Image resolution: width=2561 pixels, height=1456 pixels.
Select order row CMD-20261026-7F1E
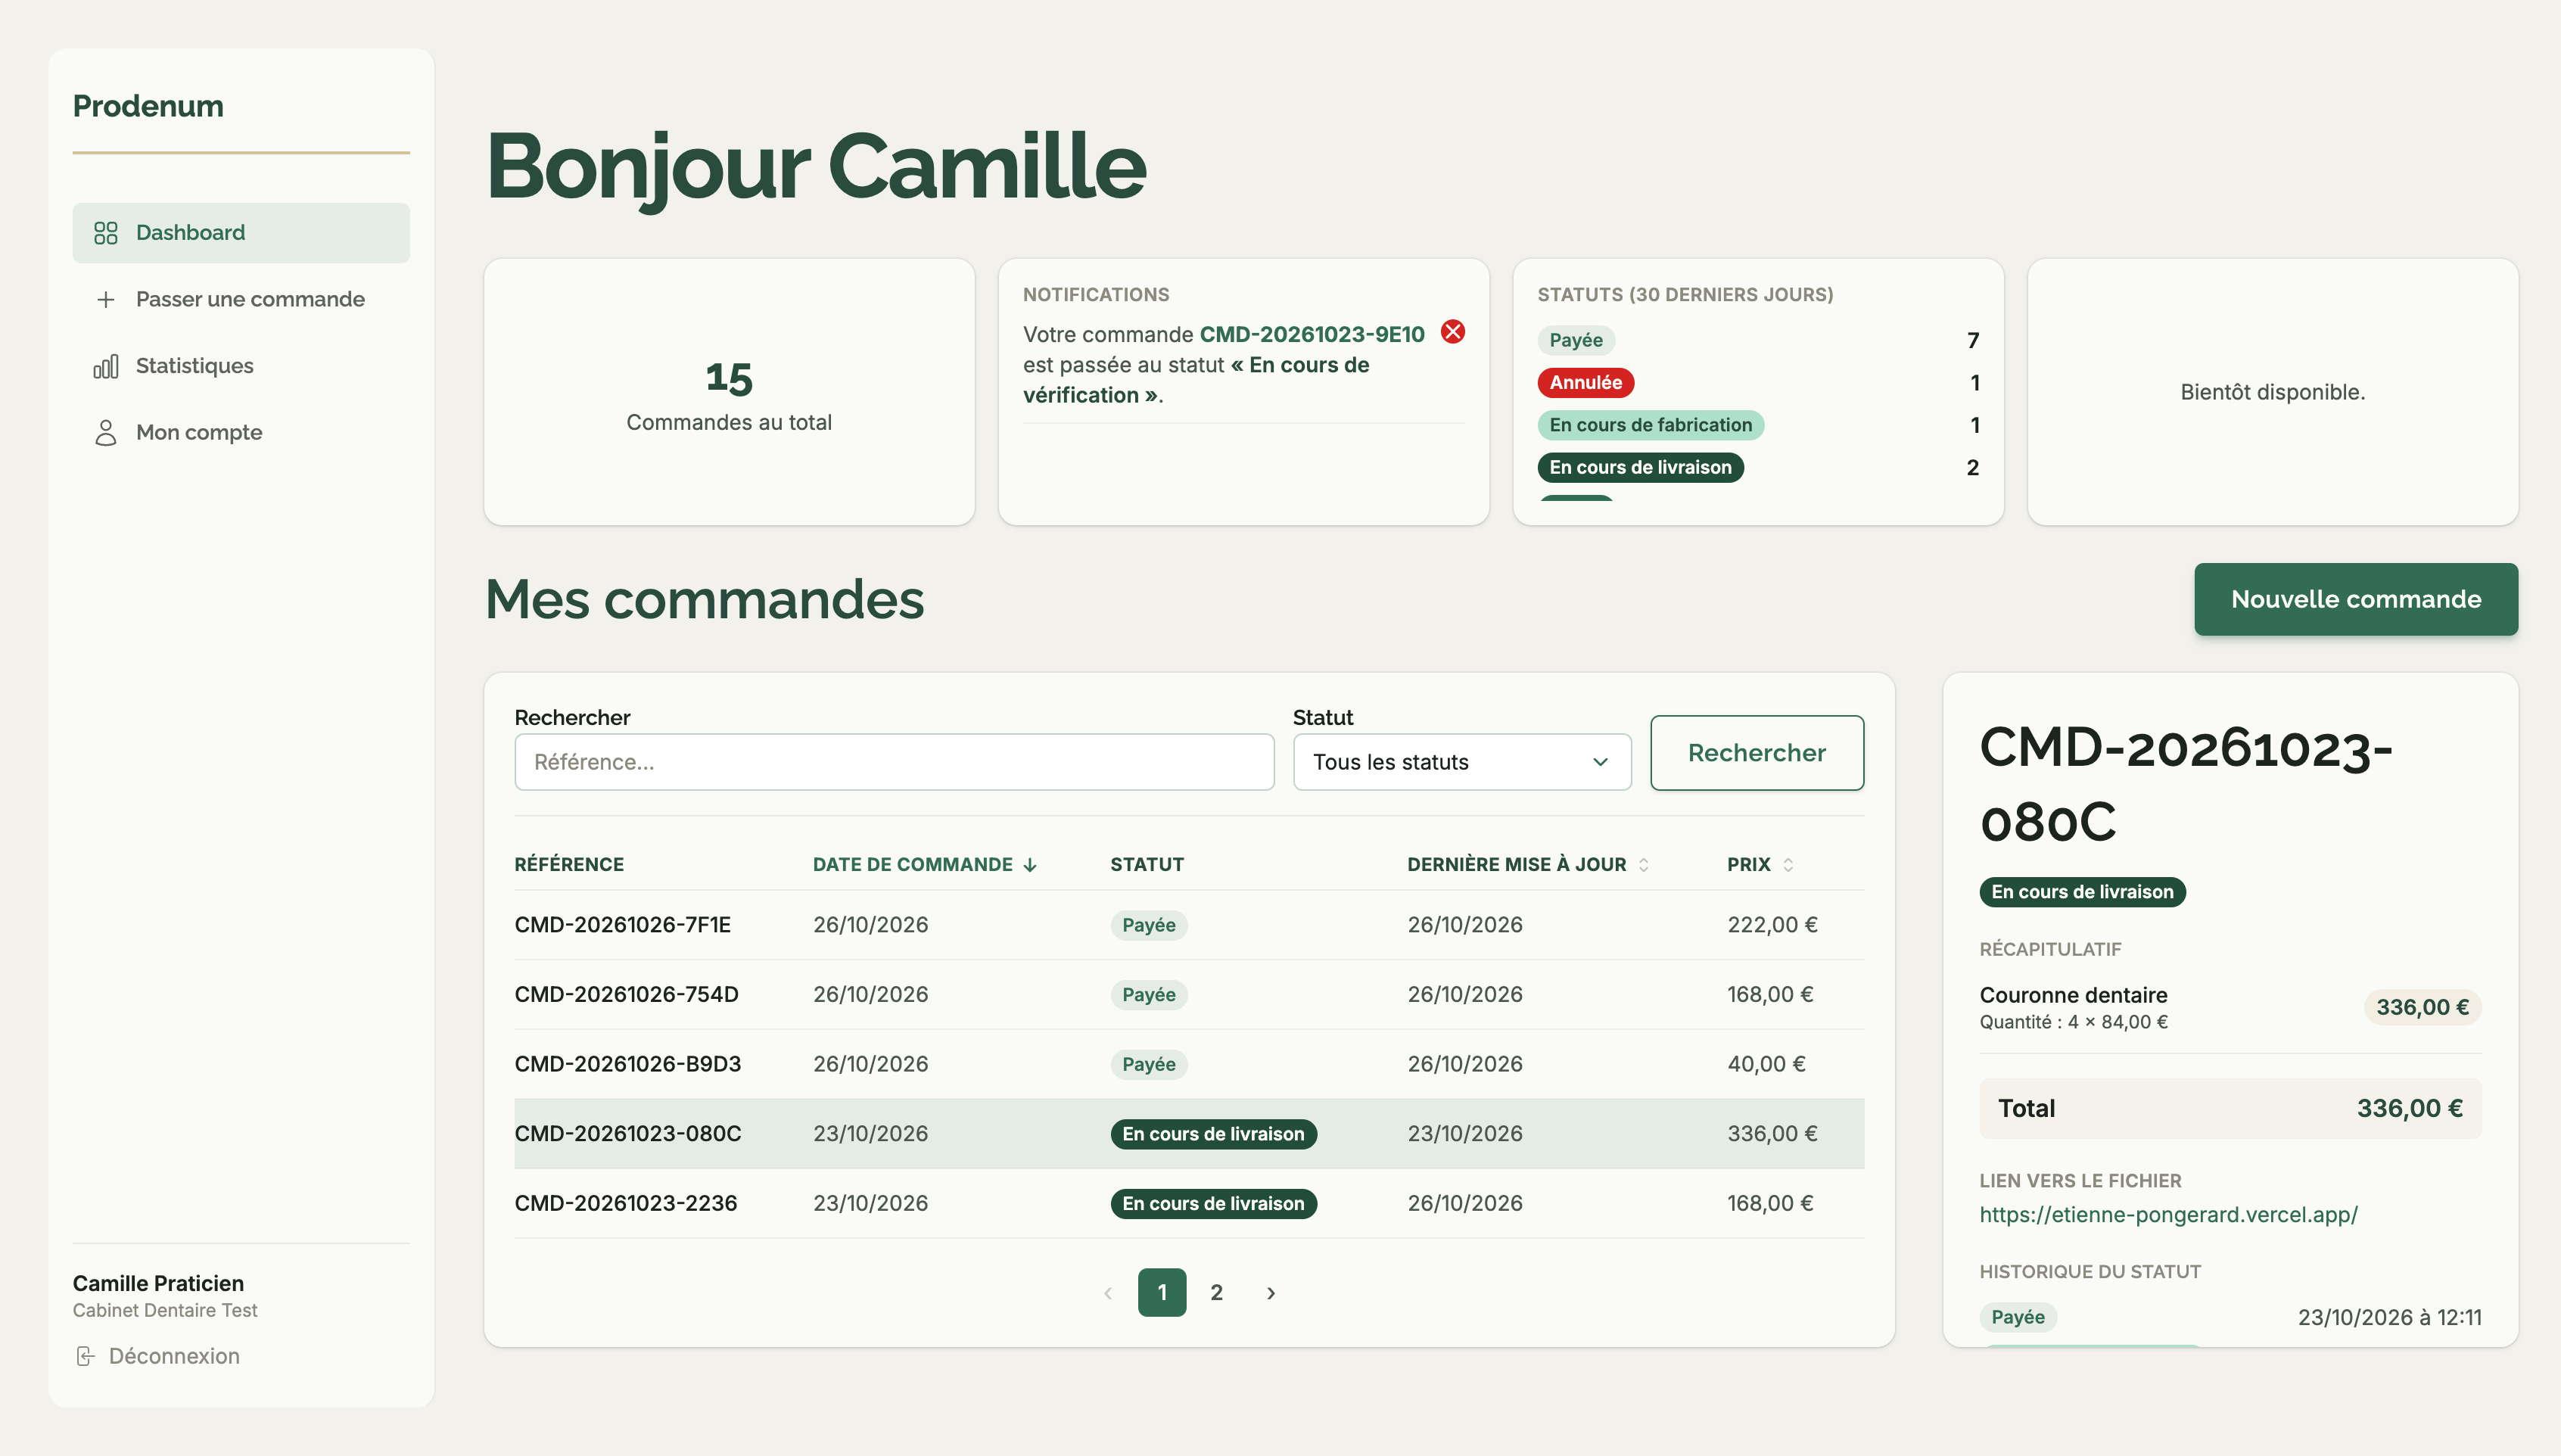point(1189,925)
